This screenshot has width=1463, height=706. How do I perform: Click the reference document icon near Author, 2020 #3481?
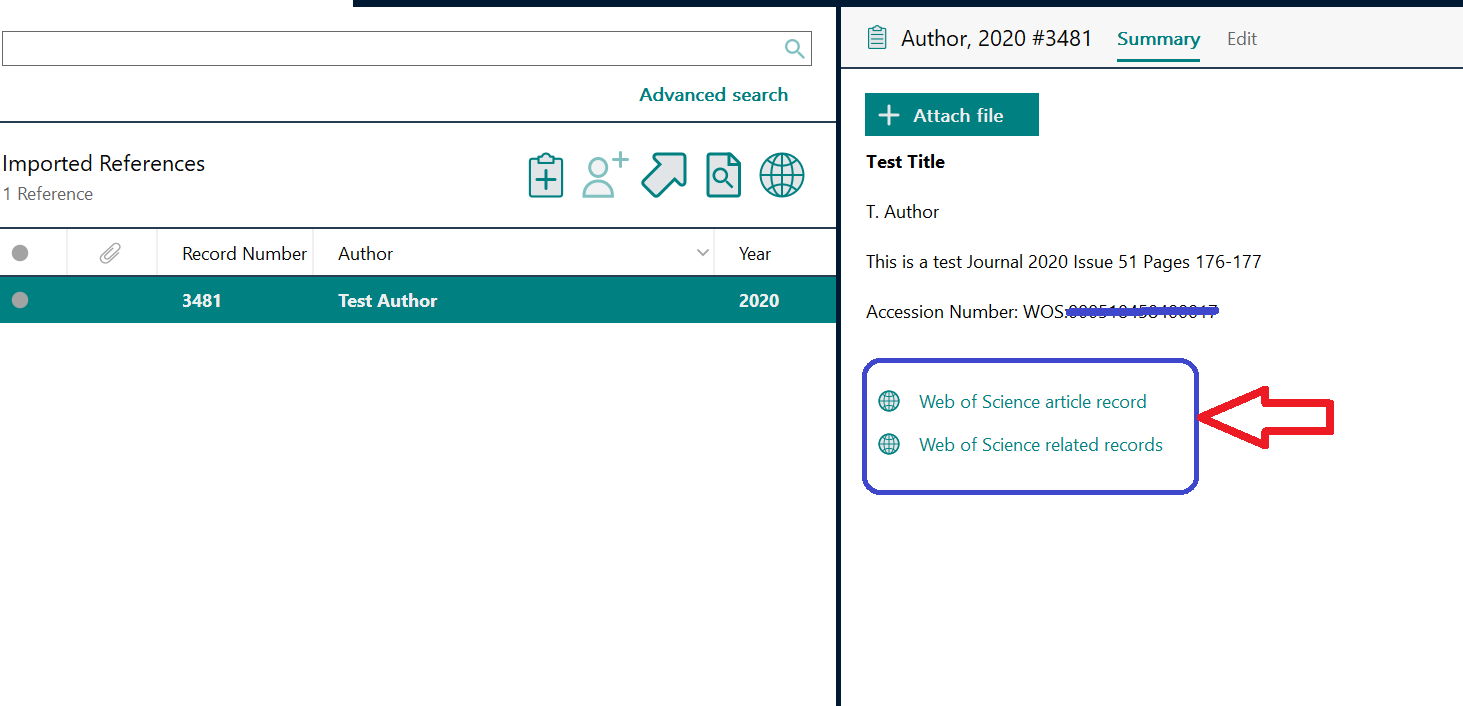pyautogui.click(x=877, y=36)
